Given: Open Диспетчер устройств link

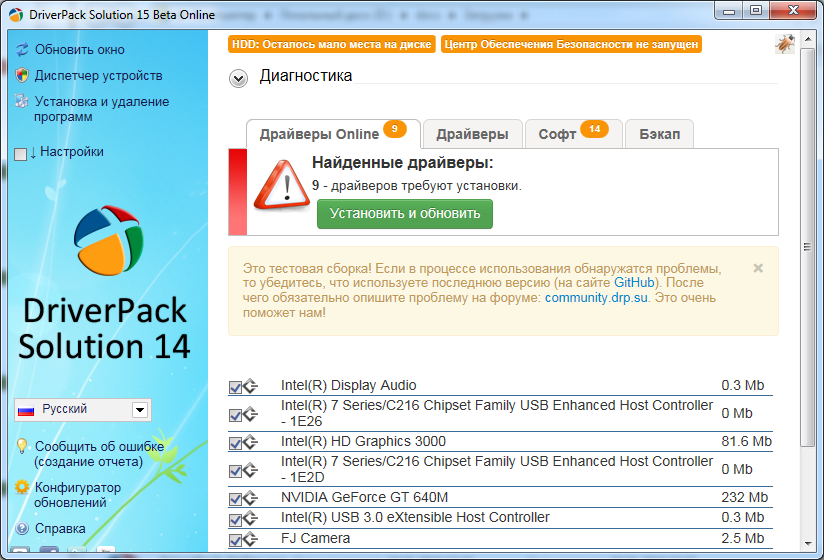Looking at the screenshot, I should (x=99, y=76).
